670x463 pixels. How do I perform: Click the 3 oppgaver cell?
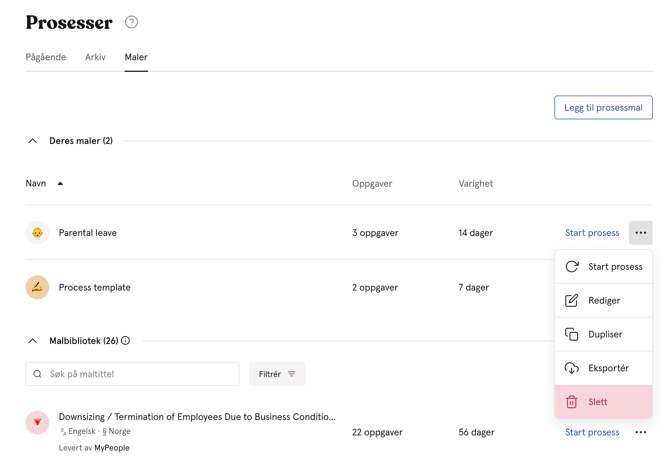coord(375,233)
